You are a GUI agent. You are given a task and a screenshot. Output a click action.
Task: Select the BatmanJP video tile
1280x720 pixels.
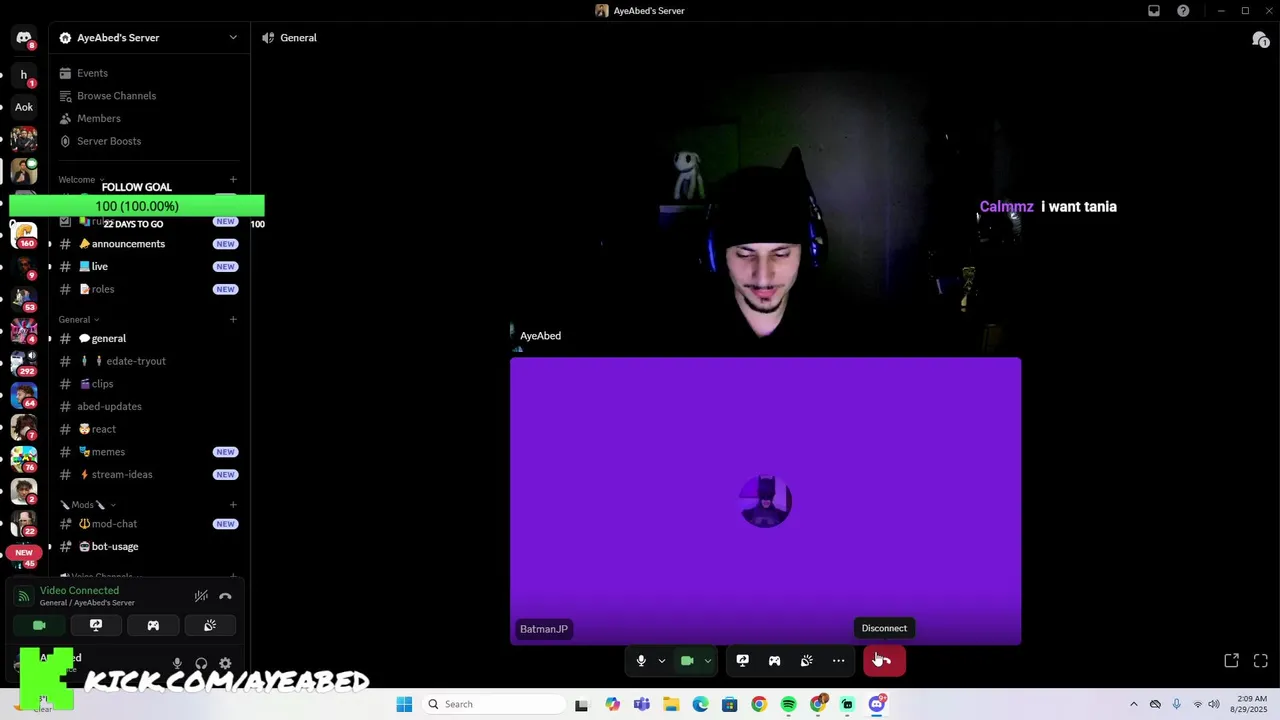(x=766, y=501)
